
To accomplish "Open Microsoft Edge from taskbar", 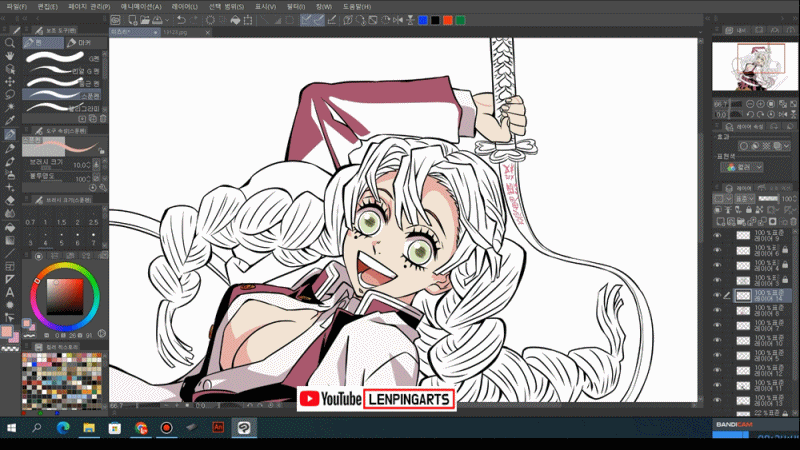I will pyautogui.click(x=63, y=428).
